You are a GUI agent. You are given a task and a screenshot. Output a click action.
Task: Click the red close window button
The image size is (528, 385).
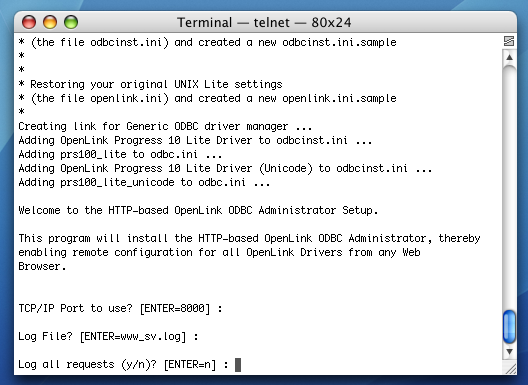click(x=29, y=22)
